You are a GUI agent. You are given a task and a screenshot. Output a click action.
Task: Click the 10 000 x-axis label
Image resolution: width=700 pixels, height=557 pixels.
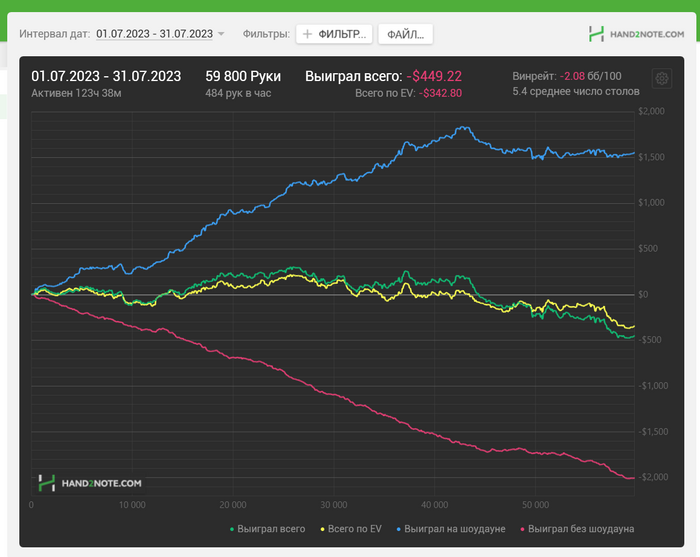click(132, 505)
